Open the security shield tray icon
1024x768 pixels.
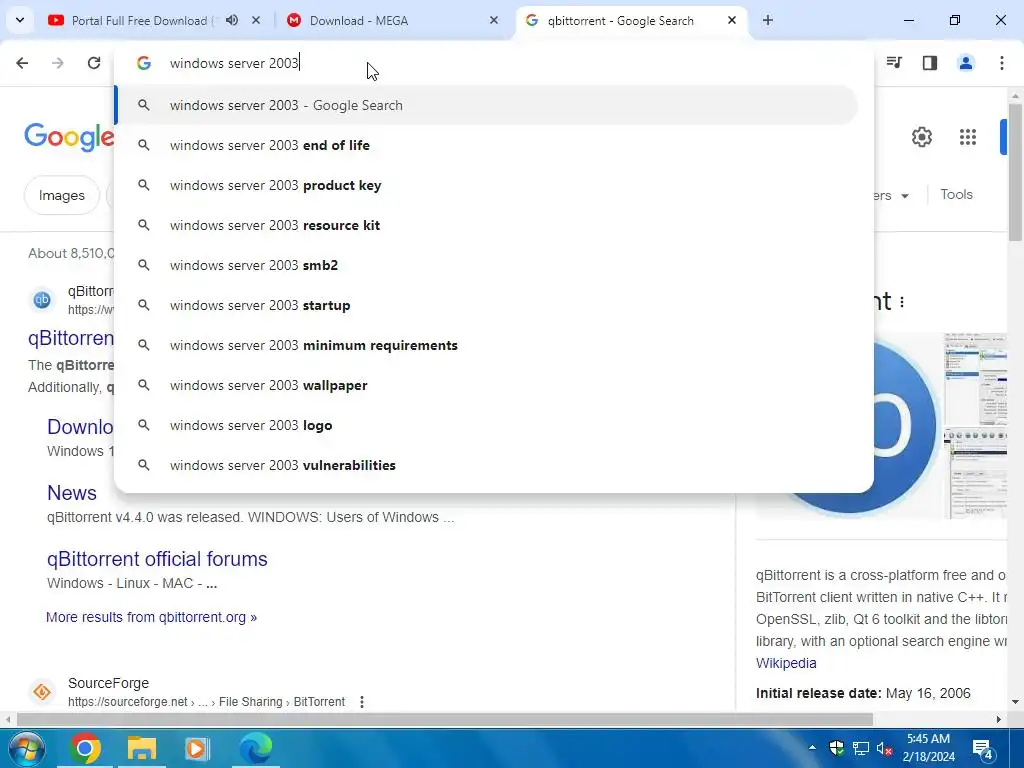click(x=837, y=748)
